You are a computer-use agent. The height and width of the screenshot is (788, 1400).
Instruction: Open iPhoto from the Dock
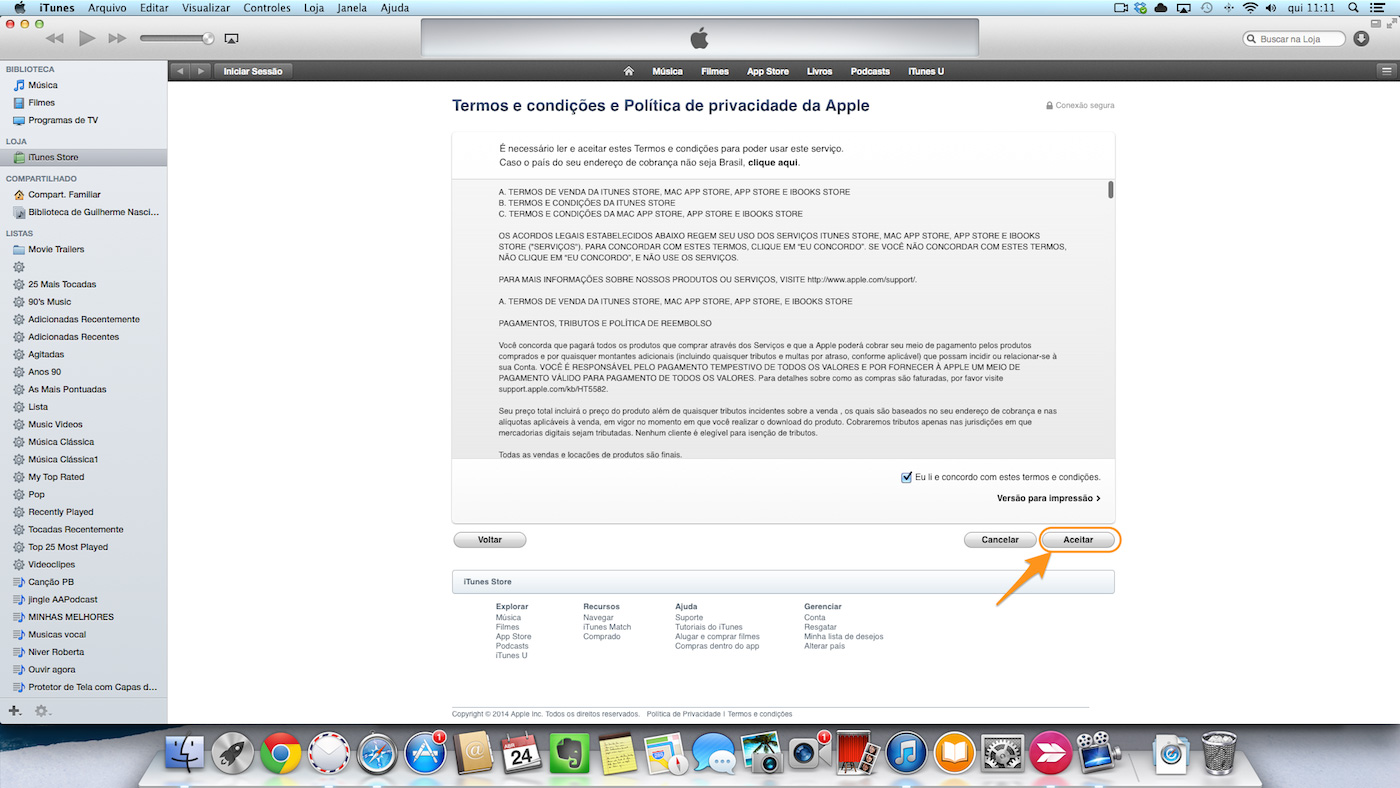click(x=762, y=753)
